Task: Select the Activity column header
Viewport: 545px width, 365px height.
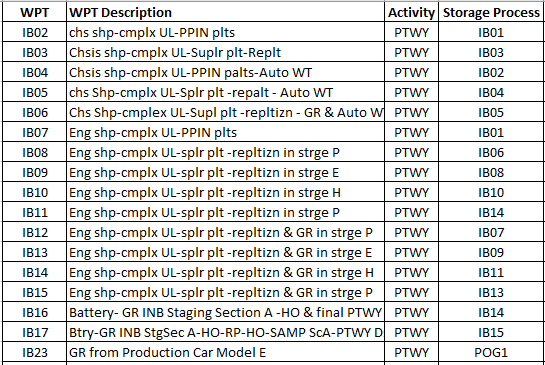Action: (412, 13)
